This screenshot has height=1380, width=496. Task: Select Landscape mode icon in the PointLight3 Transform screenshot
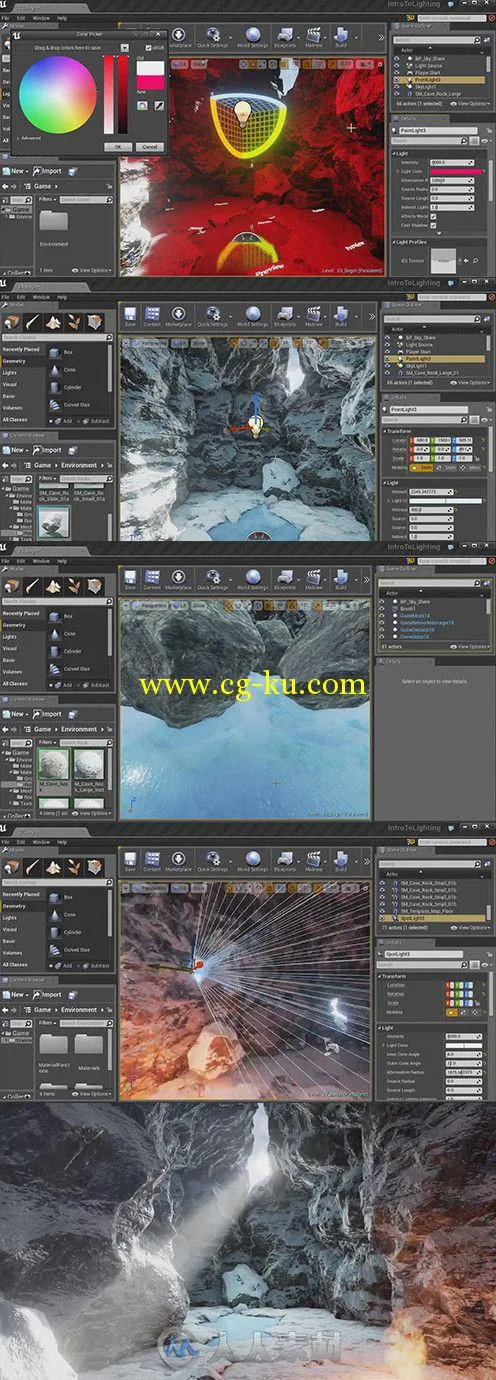52,320
